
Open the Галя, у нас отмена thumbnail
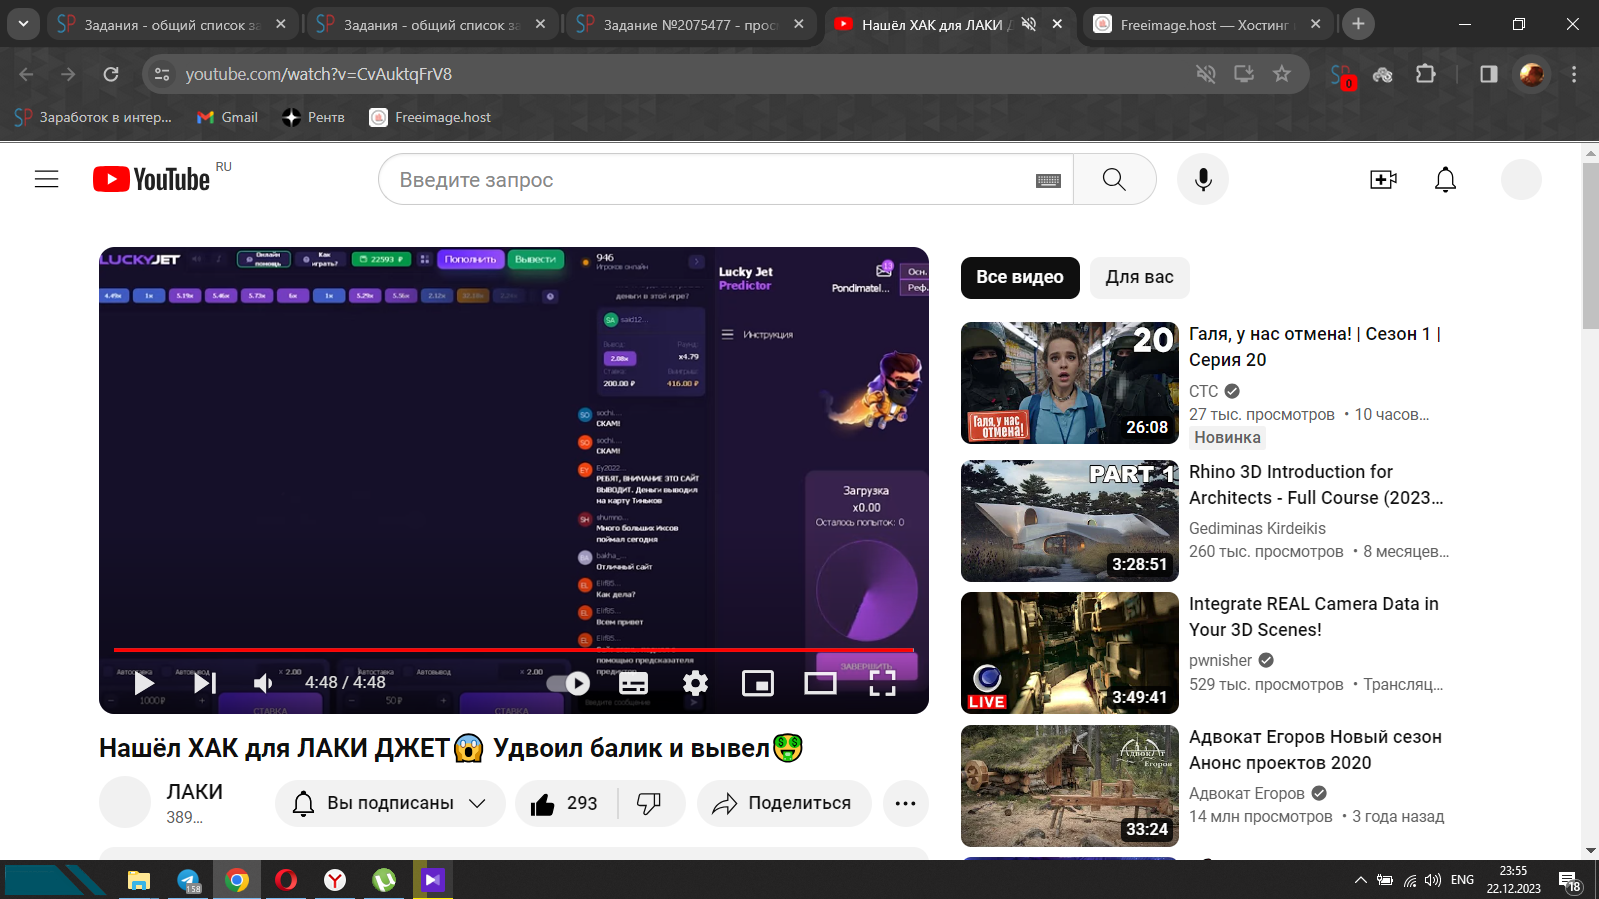point(1070,383)
